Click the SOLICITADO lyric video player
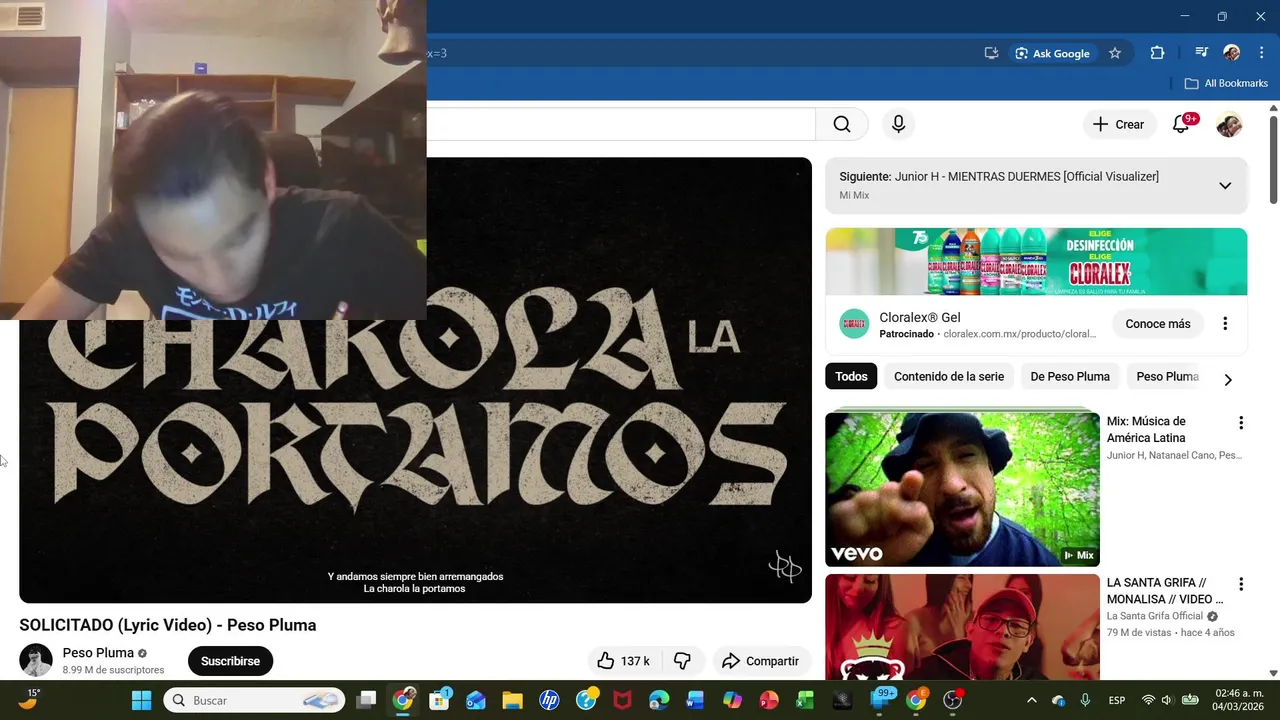The width and height of the screenshot is (1280, 720). click(x=415, y=380)
